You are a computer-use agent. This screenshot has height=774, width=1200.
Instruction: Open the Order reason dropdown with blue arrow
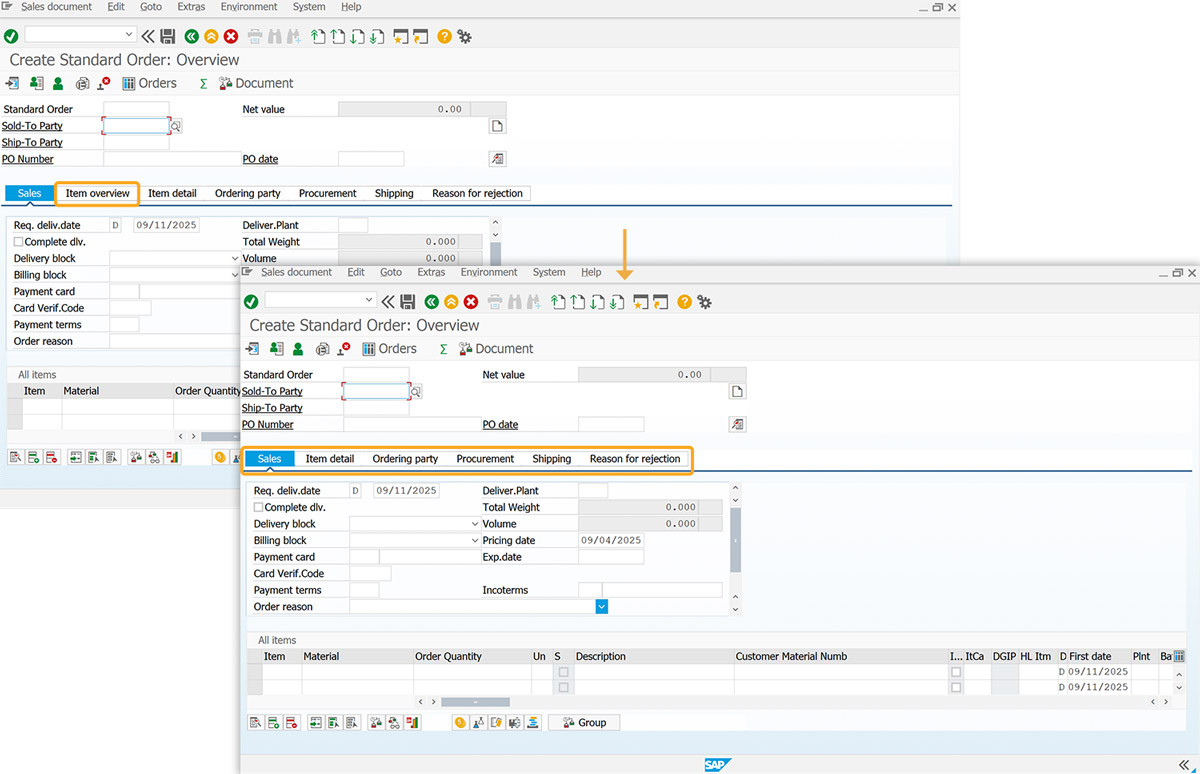pyautogui.click(x=602, y=607)
